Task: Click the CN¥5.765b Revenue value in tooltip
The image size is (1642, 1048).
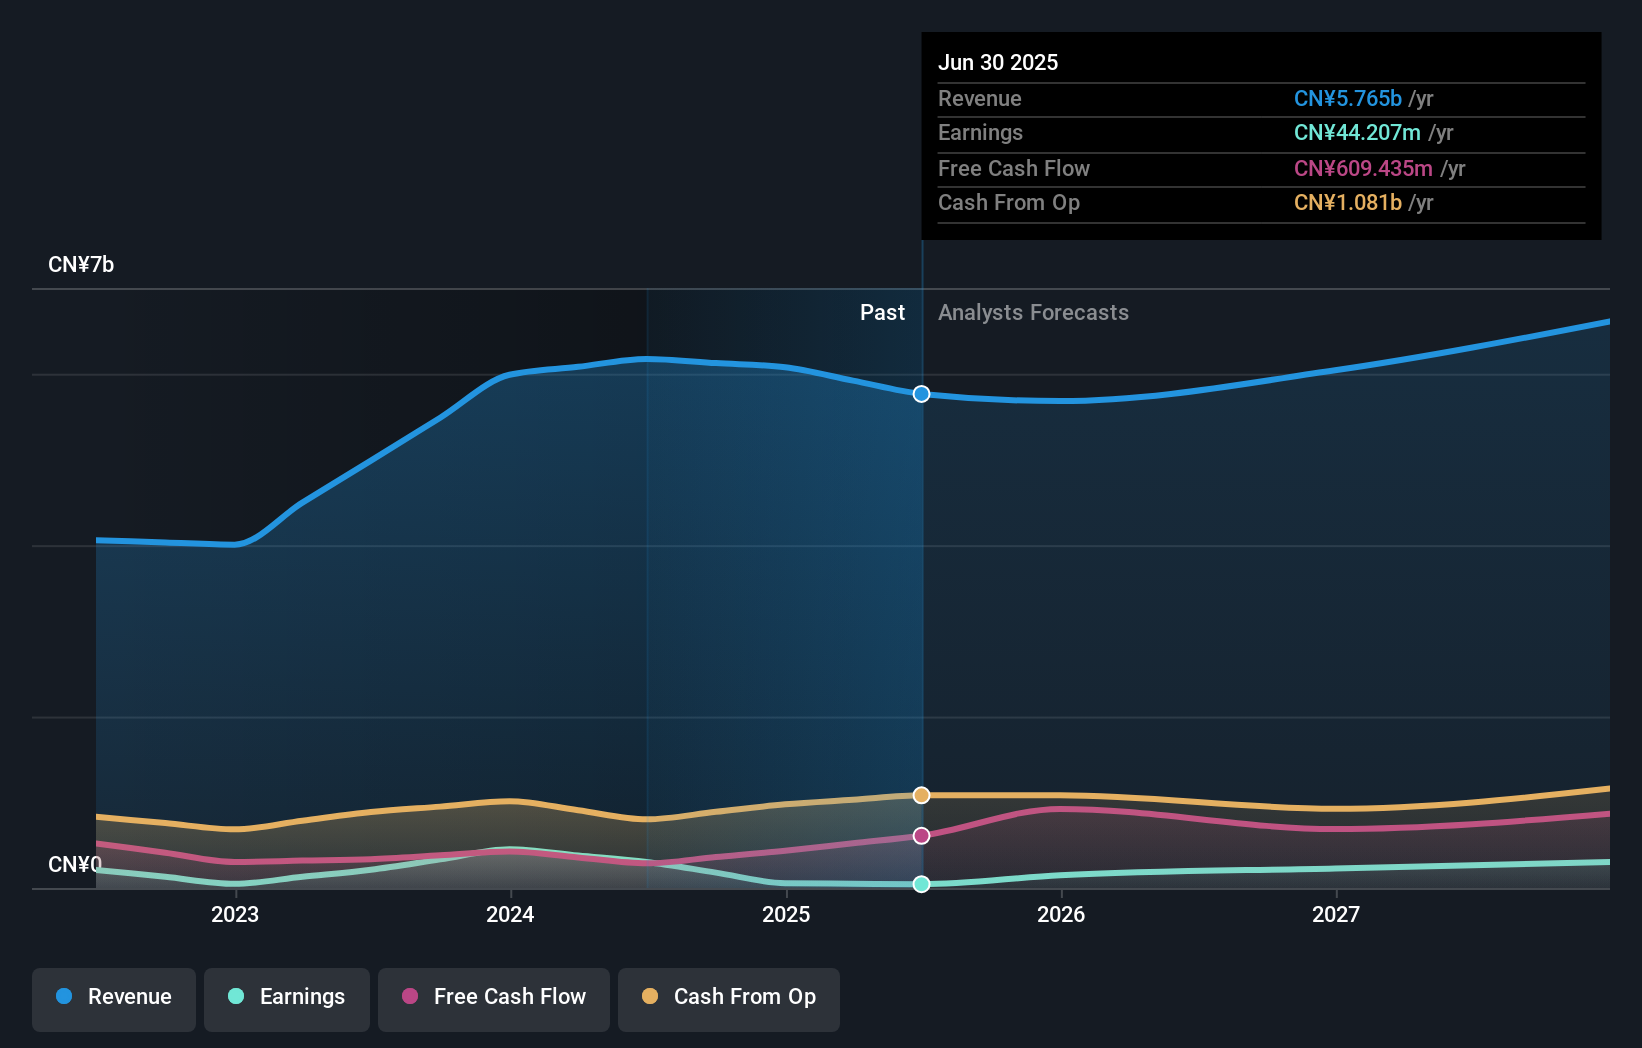Action: [1348, 99]
